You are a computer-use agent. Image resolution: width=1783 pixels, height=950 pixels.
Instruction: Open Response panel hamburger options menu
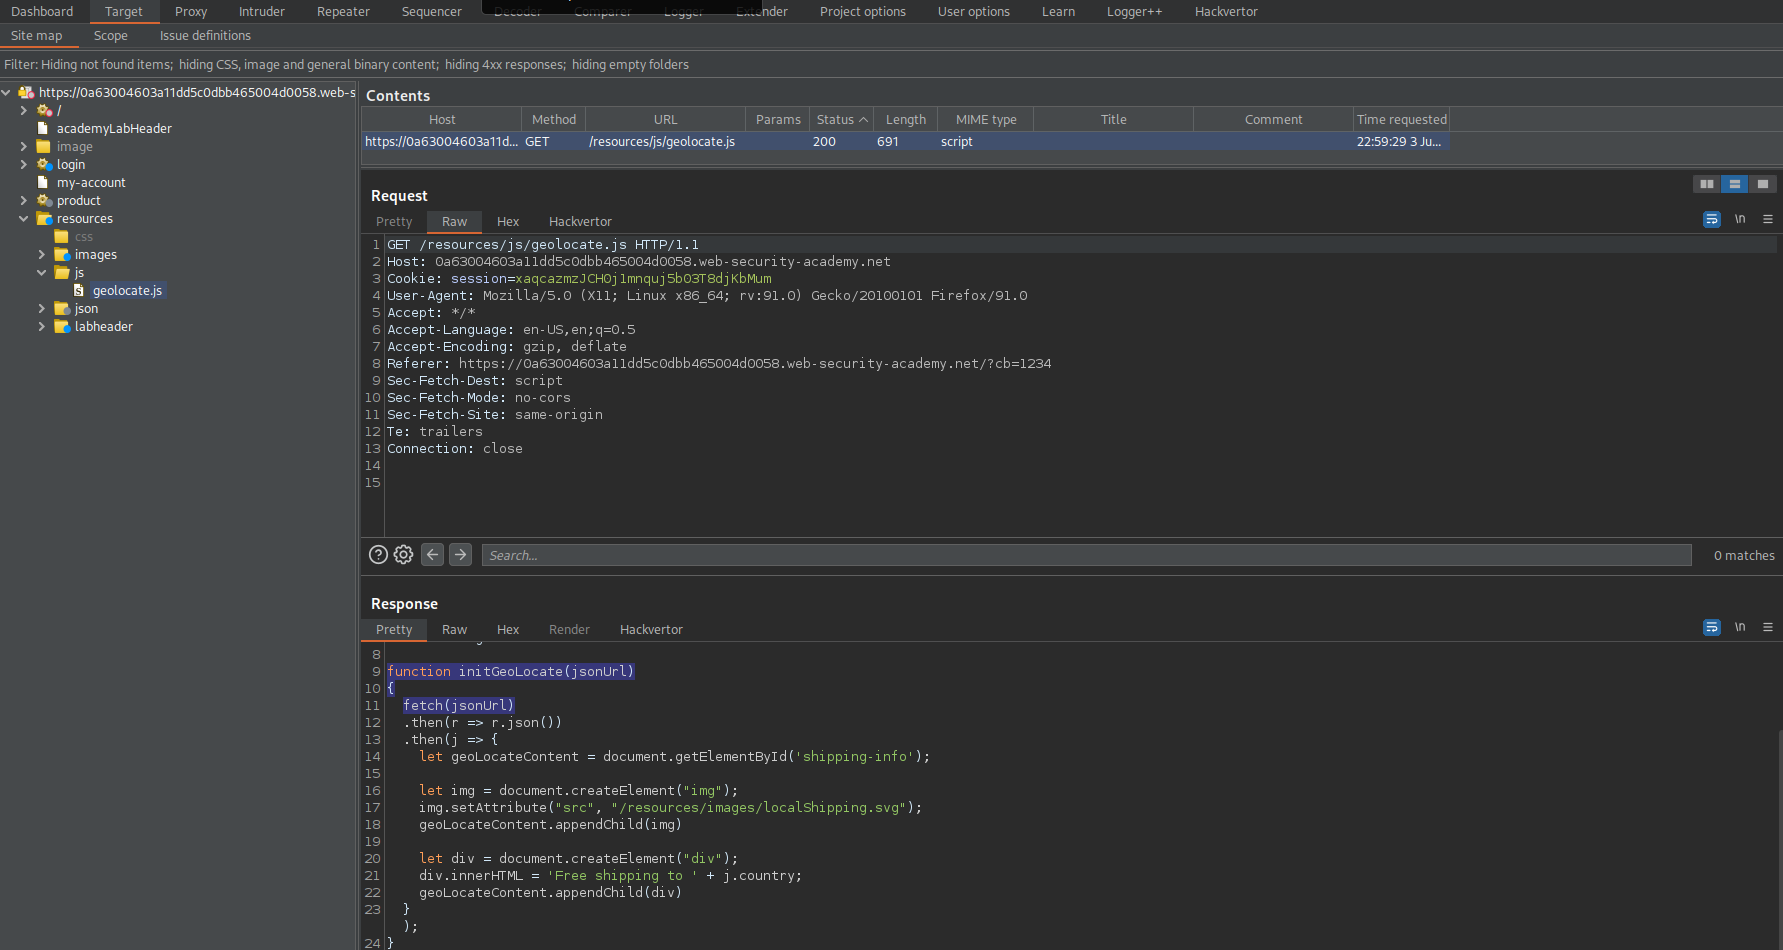pyautogui.click(x=1768, y=627)
